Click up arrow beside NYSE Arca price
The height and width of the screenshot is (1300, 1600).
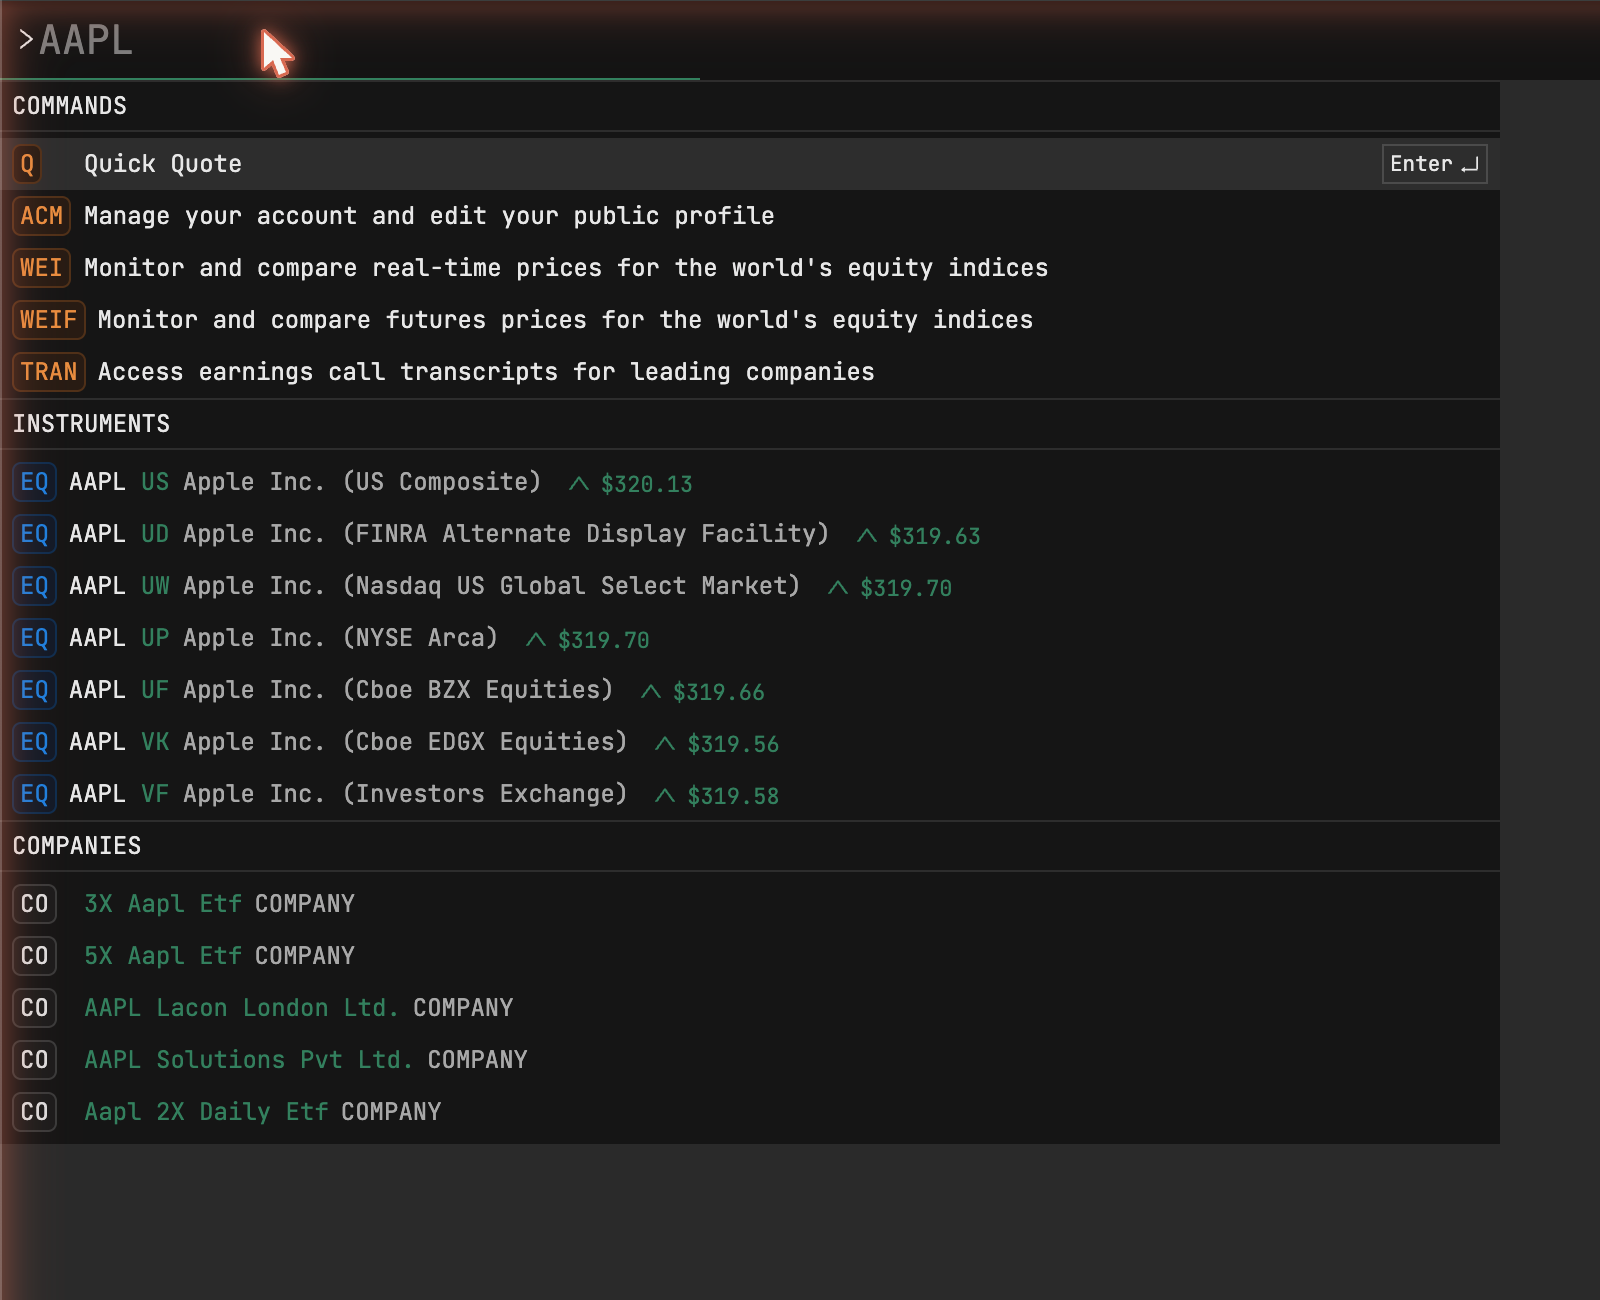(x=536, y=640)
